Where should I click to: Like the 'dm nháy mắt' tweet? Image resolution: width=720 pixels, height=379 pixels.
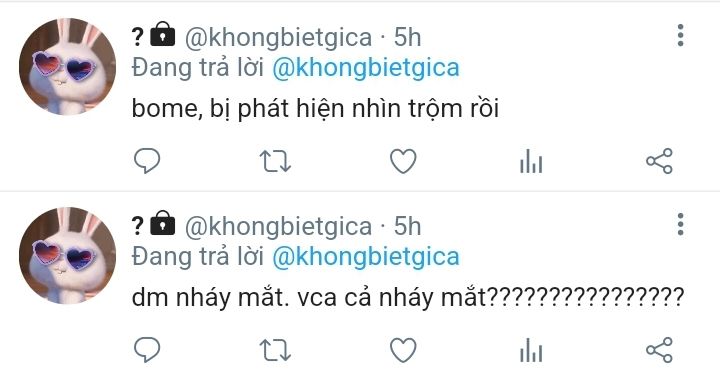pos(403,351)
